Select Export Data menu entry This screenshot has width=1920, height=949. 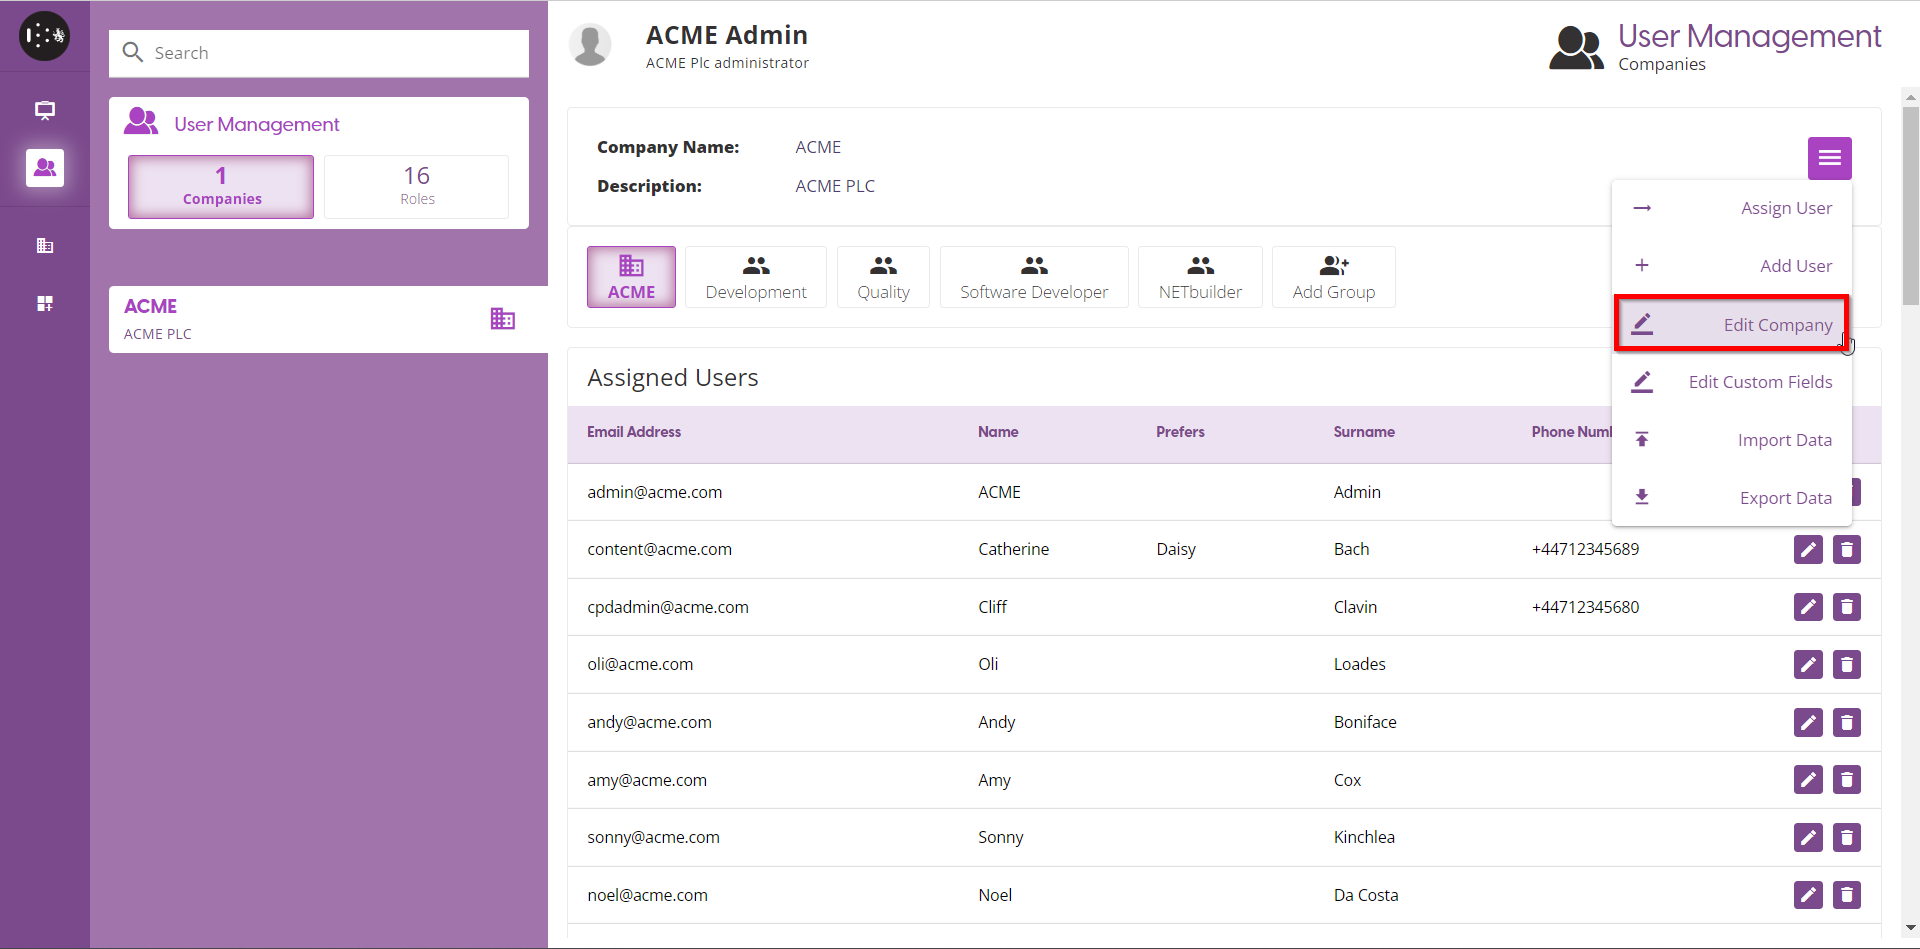coord(1732,498)
